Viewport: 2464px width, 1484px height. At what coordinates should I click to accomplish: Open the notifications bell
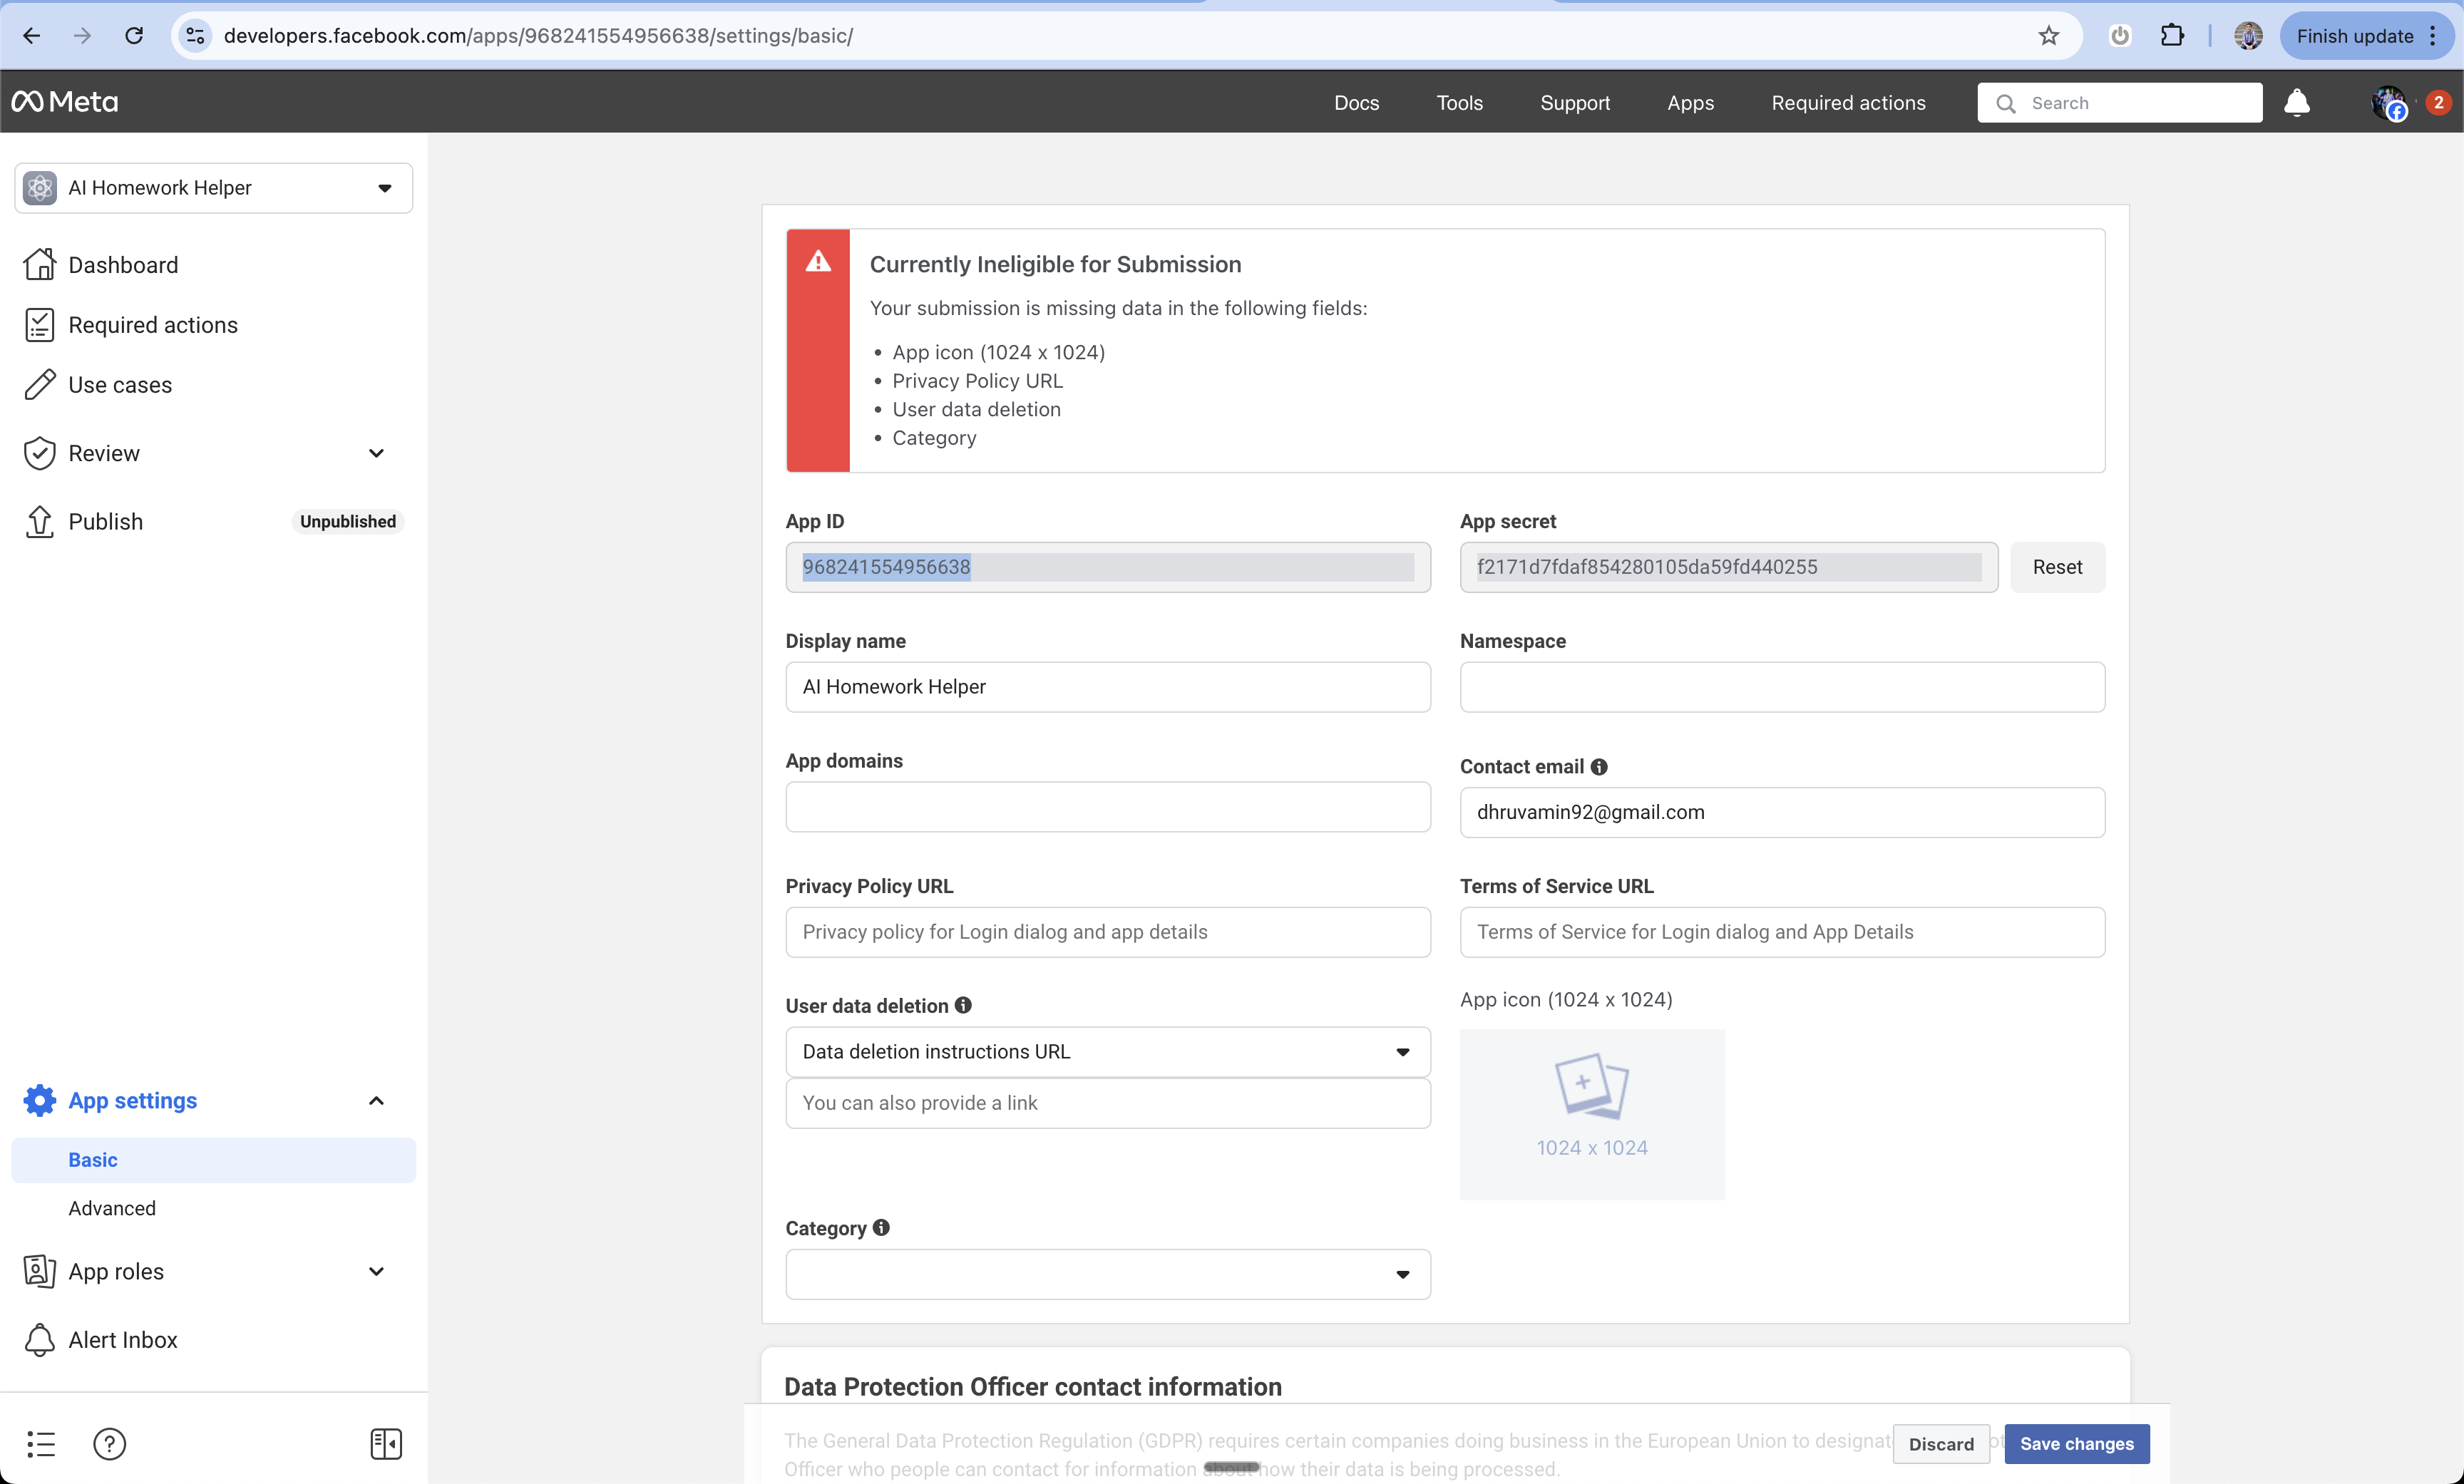(2297, 102)
